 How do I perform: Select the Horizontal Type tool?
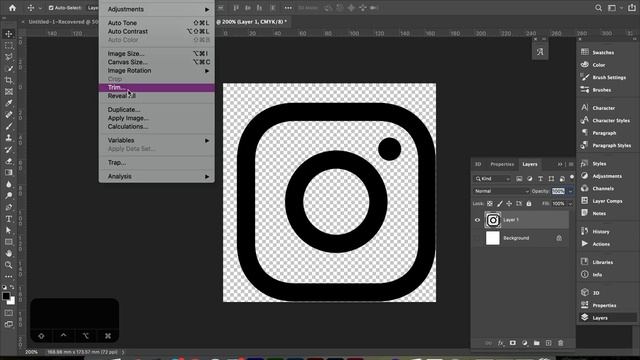point(9,219)
